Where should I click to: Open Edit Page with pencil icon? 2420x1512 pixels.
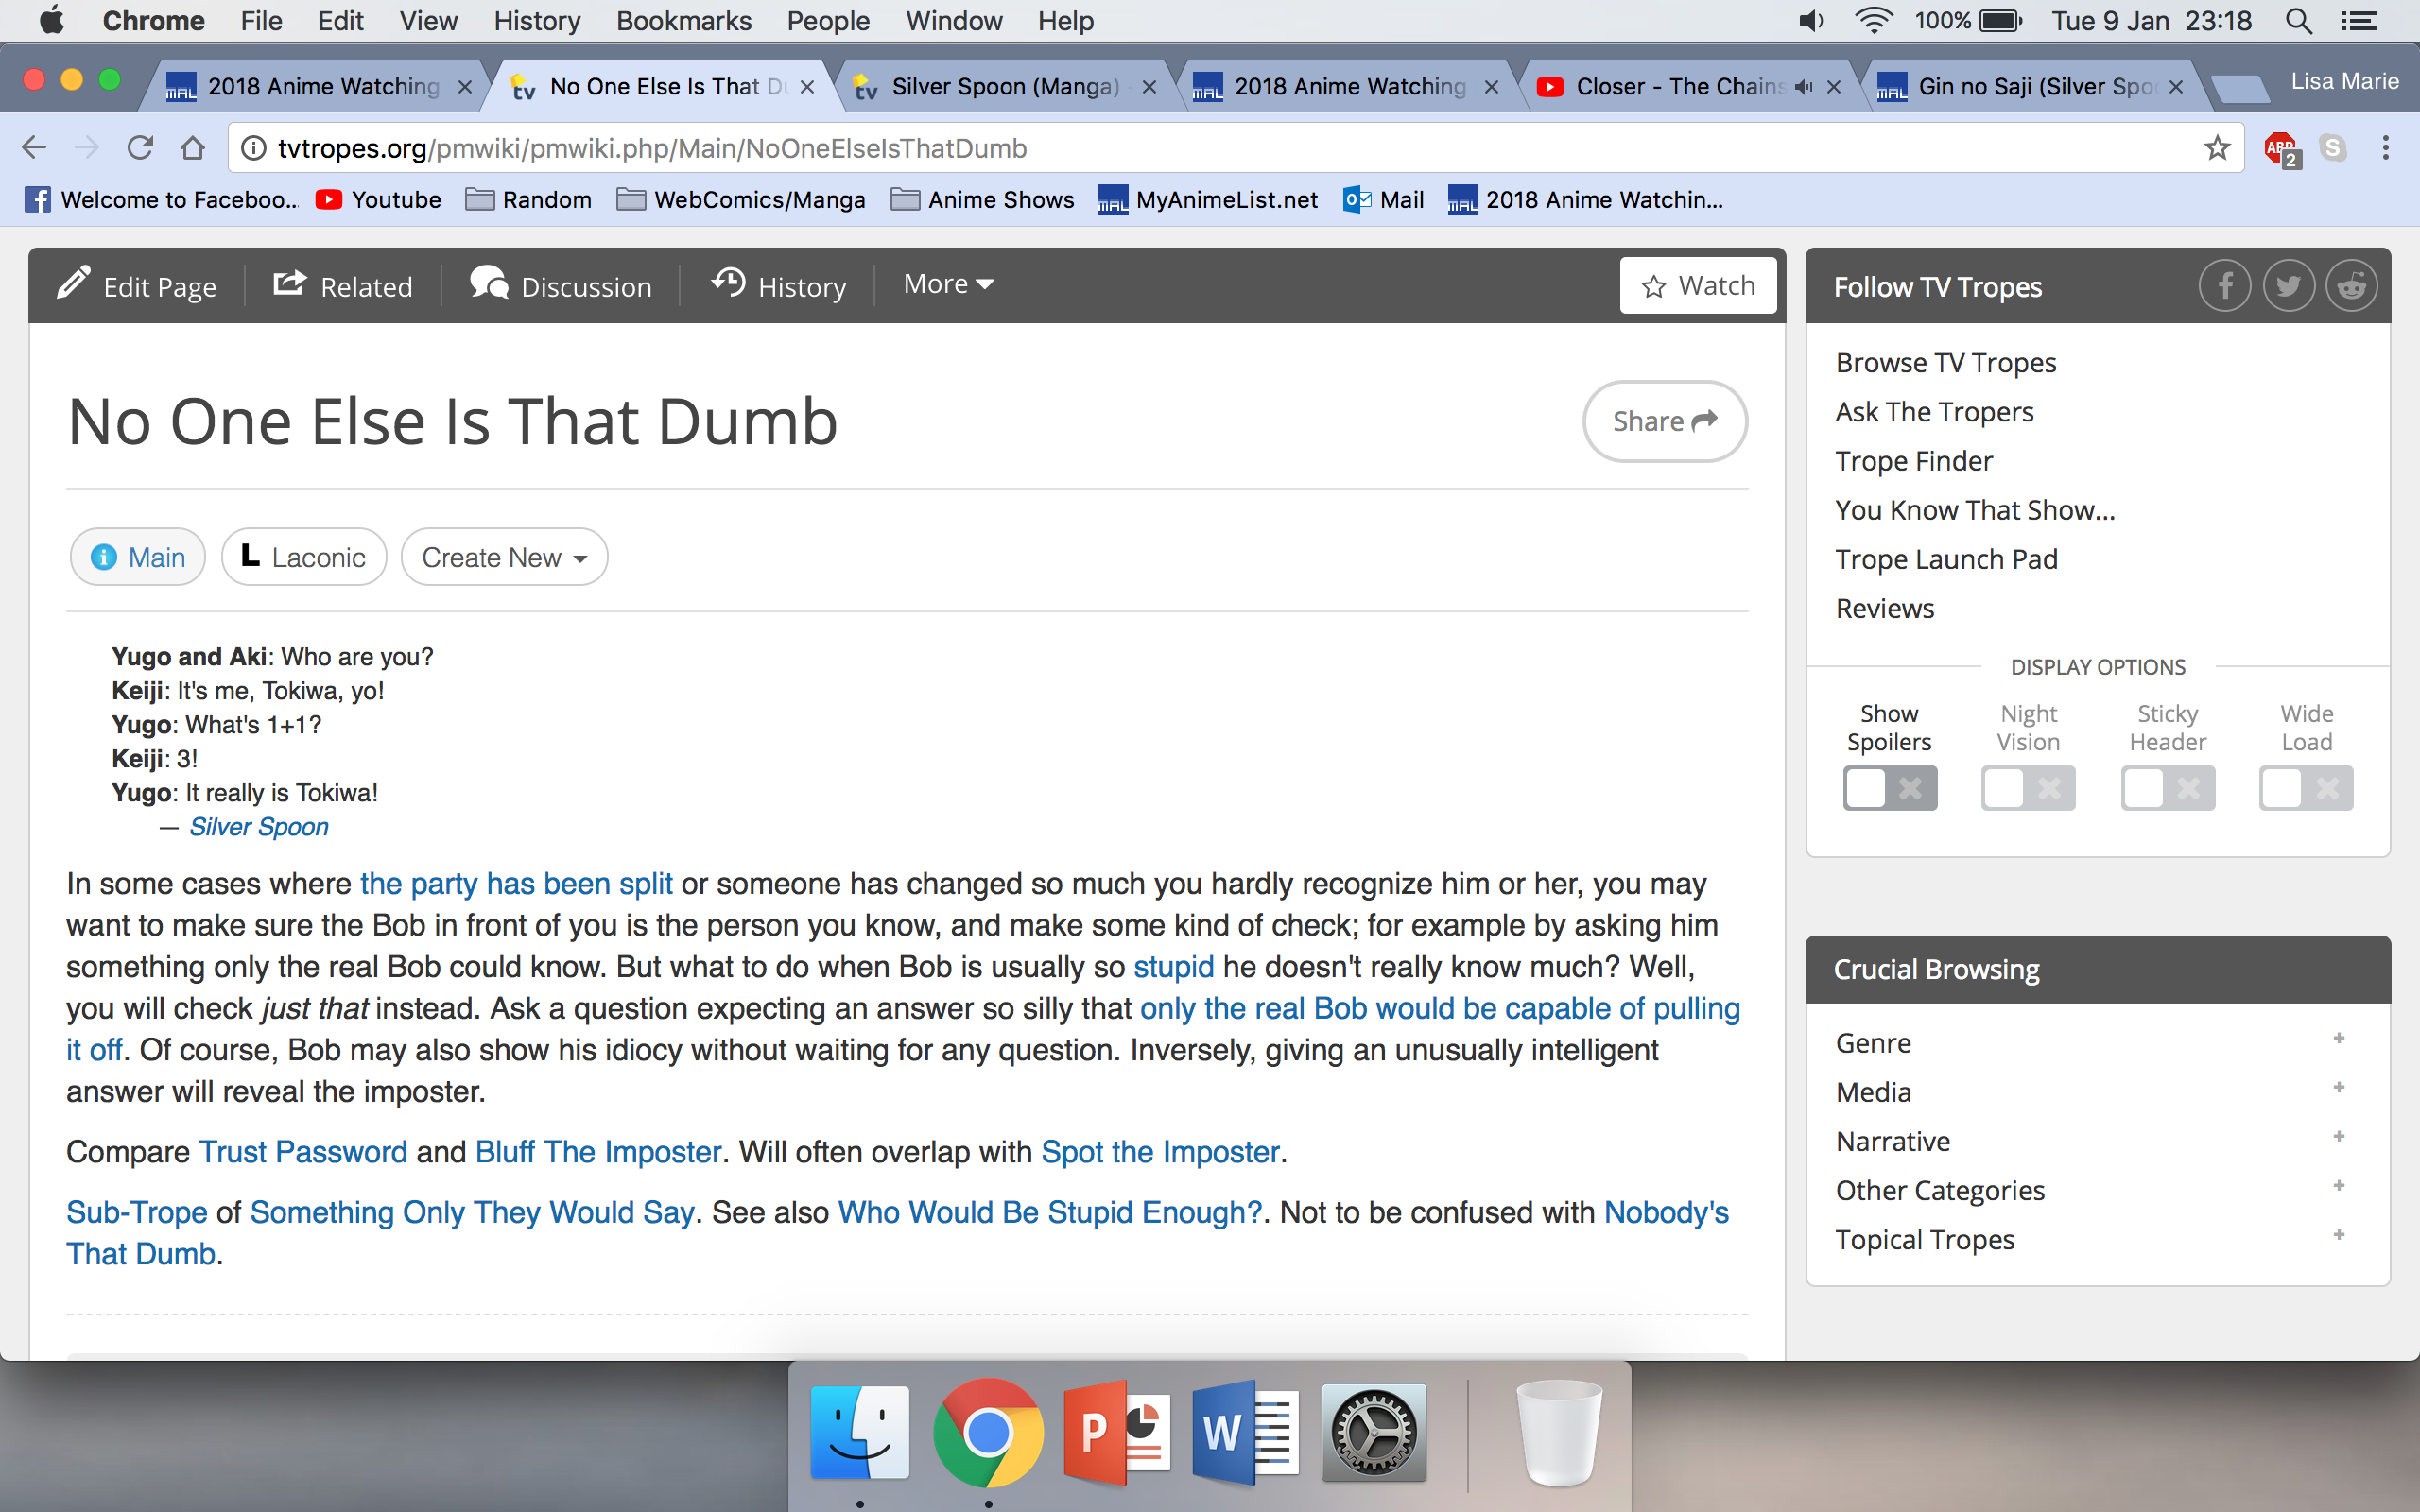point(137,286)
